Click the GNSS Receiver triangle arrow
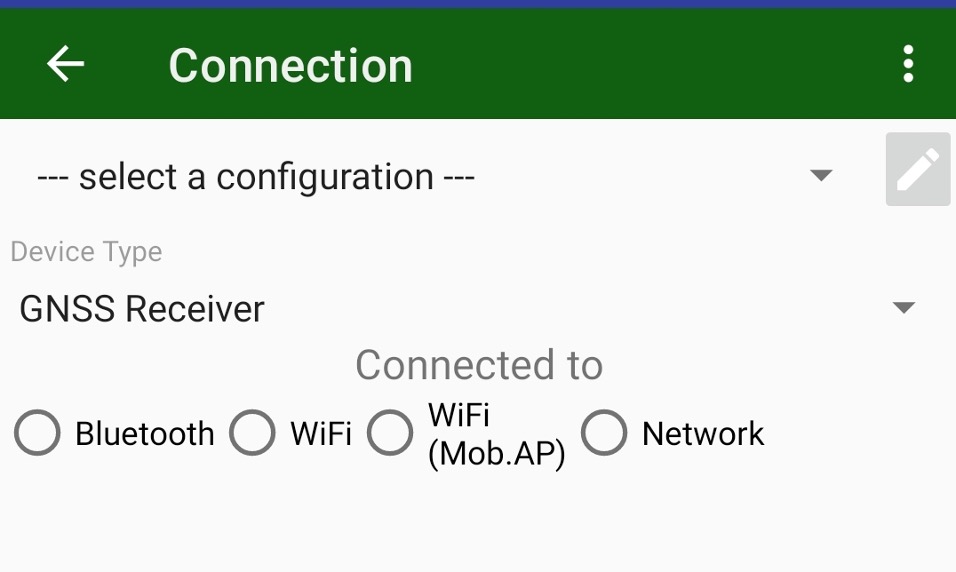Screen dimensions: 956x572 click(x=903, y=307)
